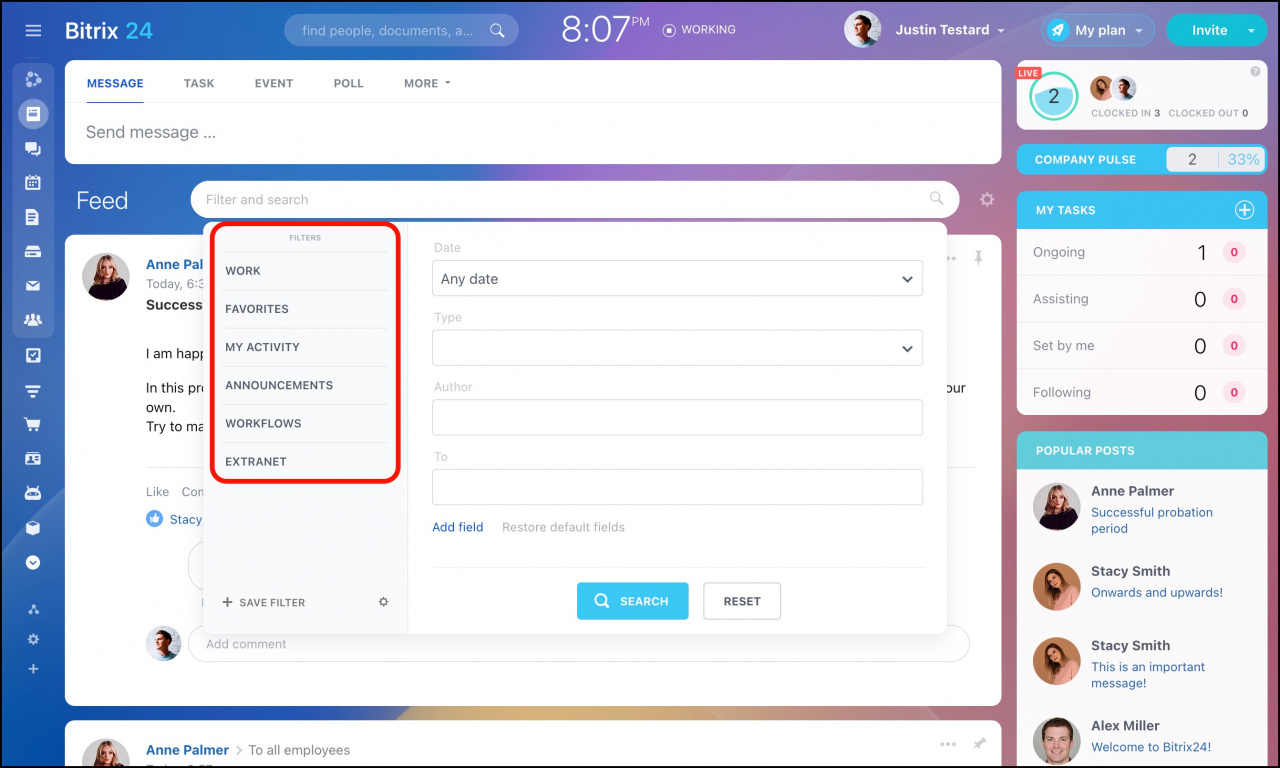The image size is (1280, 768).
Task: Open the hamburger main menu
Action: coord(33,31)
